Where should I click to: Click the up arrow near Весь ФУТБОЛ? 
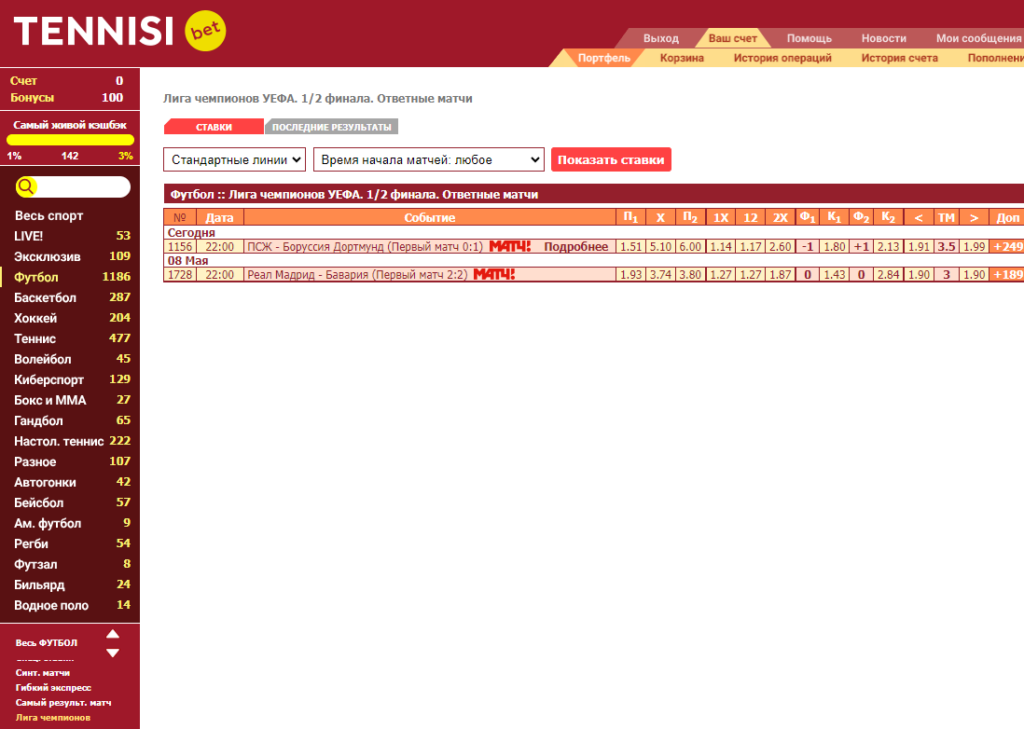pyautogui.click(x=113, y=634)
